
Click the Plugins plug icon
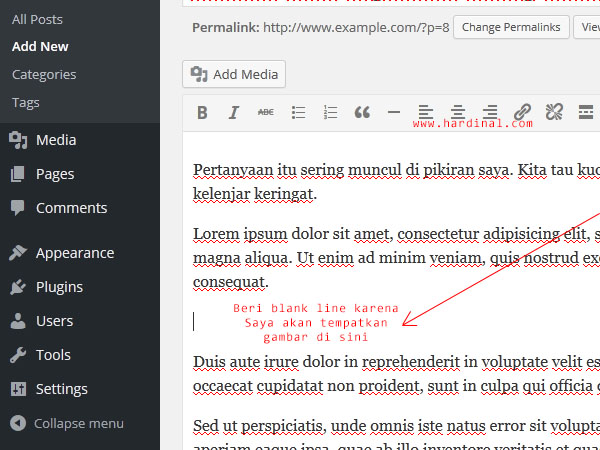[x=18, y=287]
